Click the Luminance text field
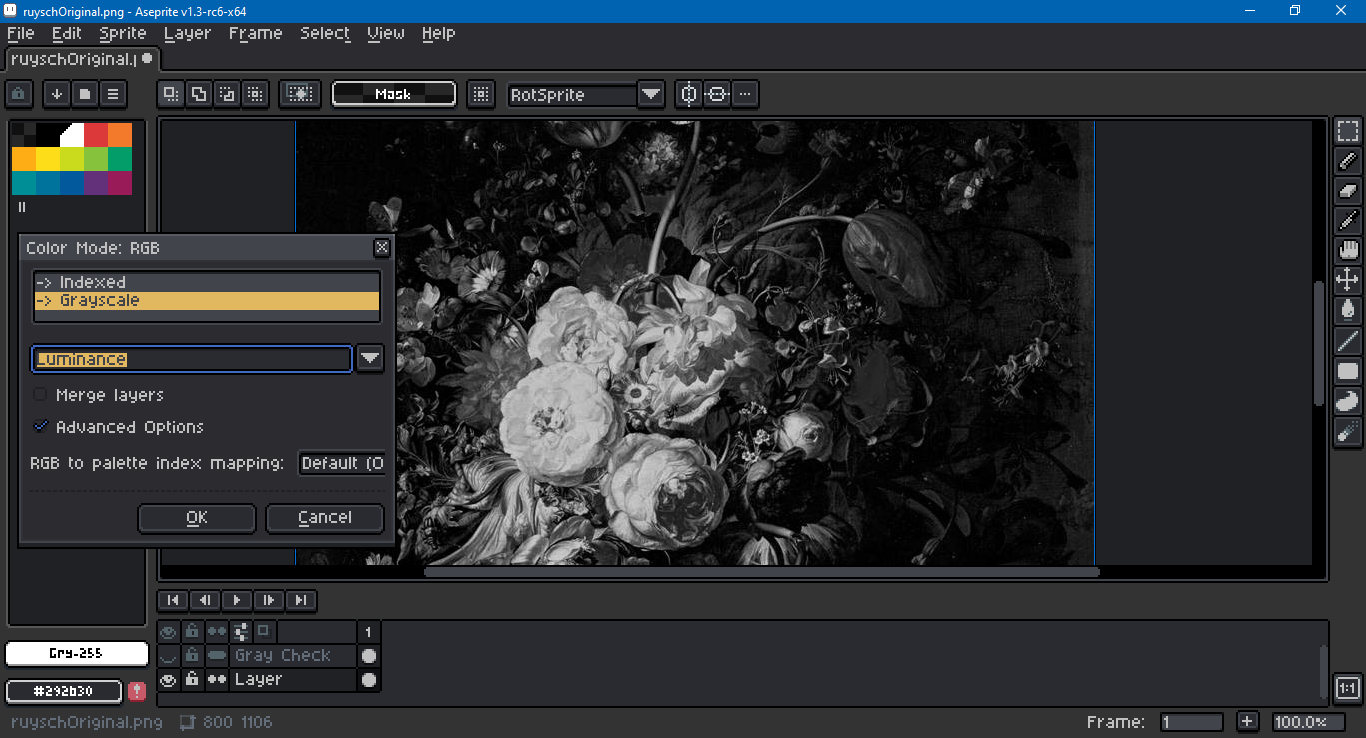This screenshot has height=738, width=1366. 192,359
